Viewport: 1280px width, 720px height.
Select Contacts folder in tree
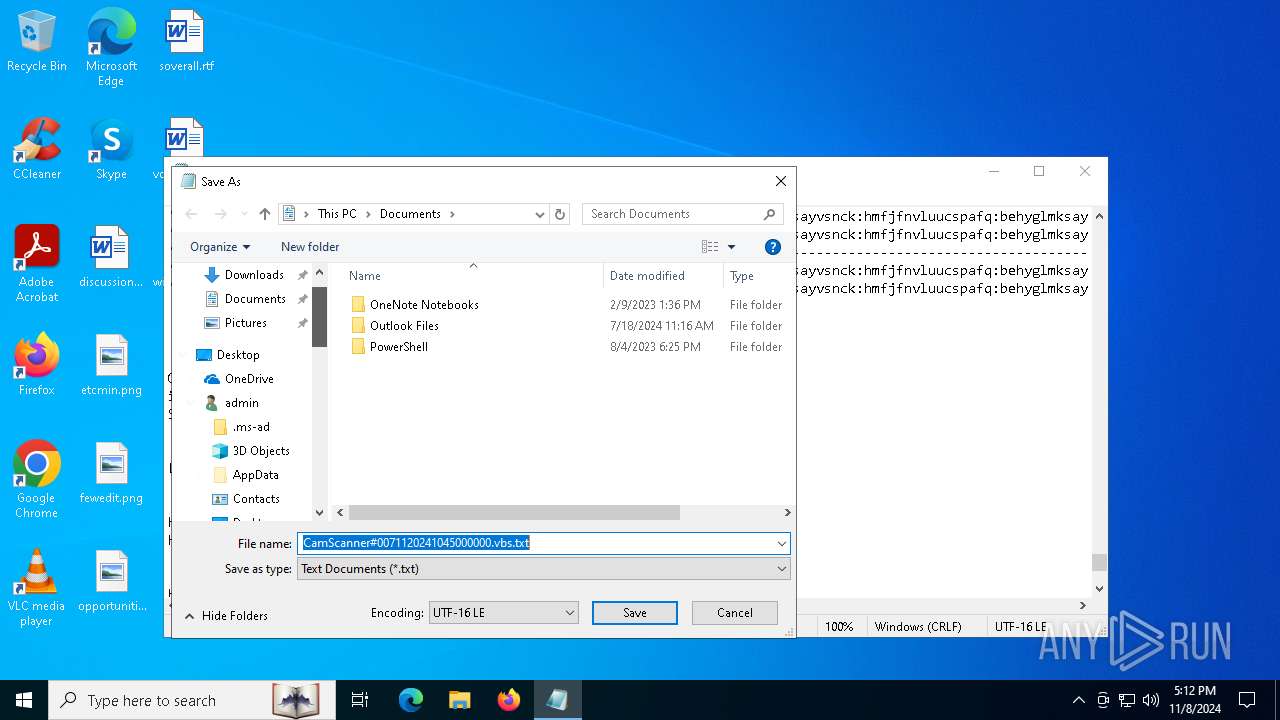click(256, 499)
